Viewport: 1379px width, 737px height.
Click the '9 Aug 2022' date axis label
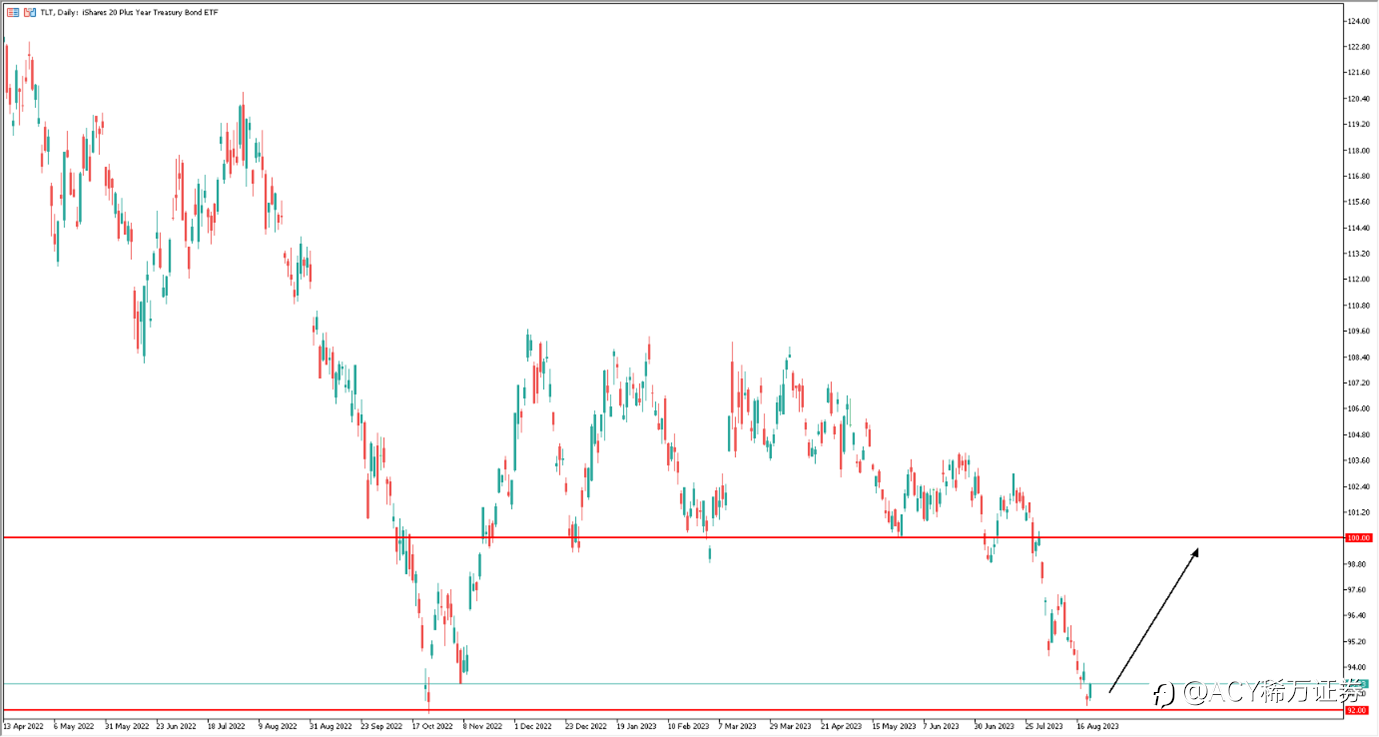coord(277,727)
